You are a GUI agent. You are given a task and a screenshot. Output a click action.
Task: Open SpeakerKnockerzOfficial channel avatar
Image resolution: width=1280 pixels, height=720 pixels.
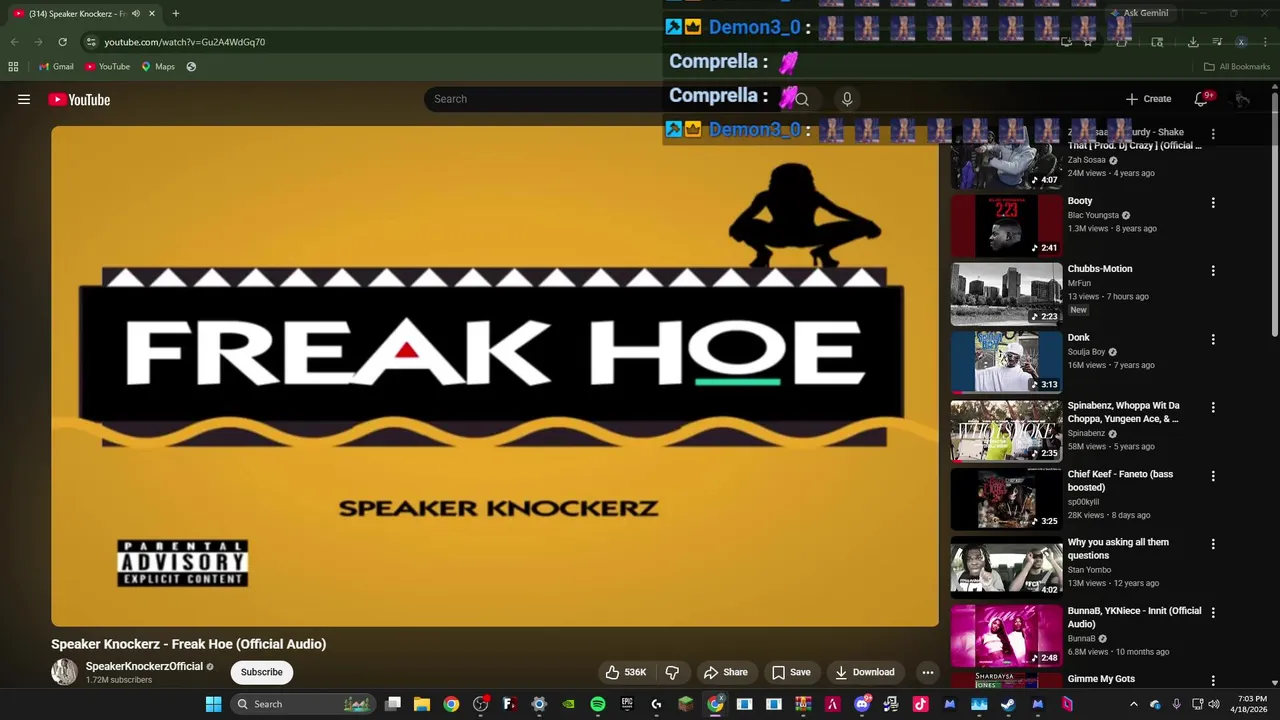[64, 672]
